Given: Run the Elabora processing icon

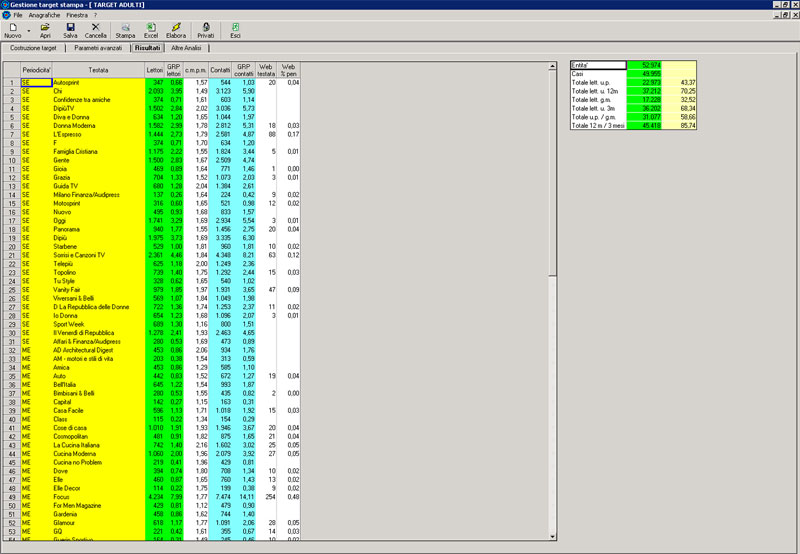Looking at the screenshot, I should (x=176, y=28).
